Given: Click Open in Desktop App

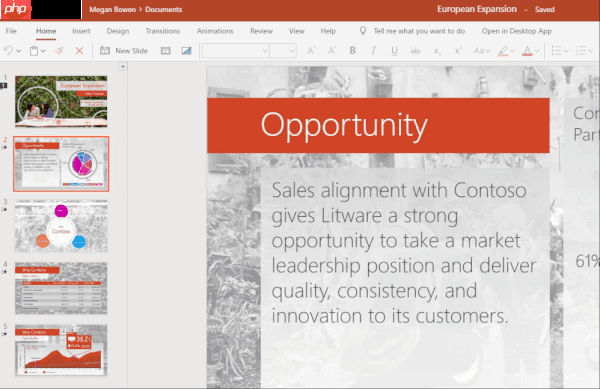Looking at the screenshot, I should tap(517, 31).
